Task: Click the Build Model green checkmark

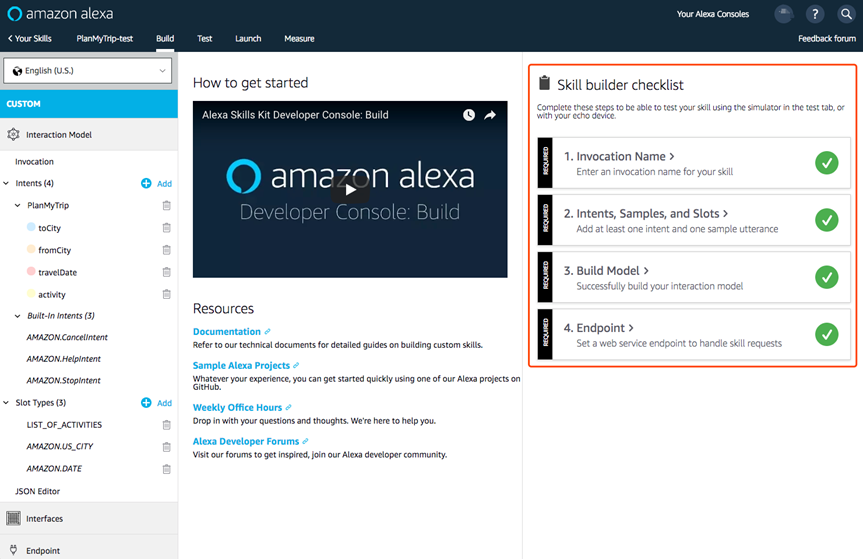Action: [x=826, y=277]
